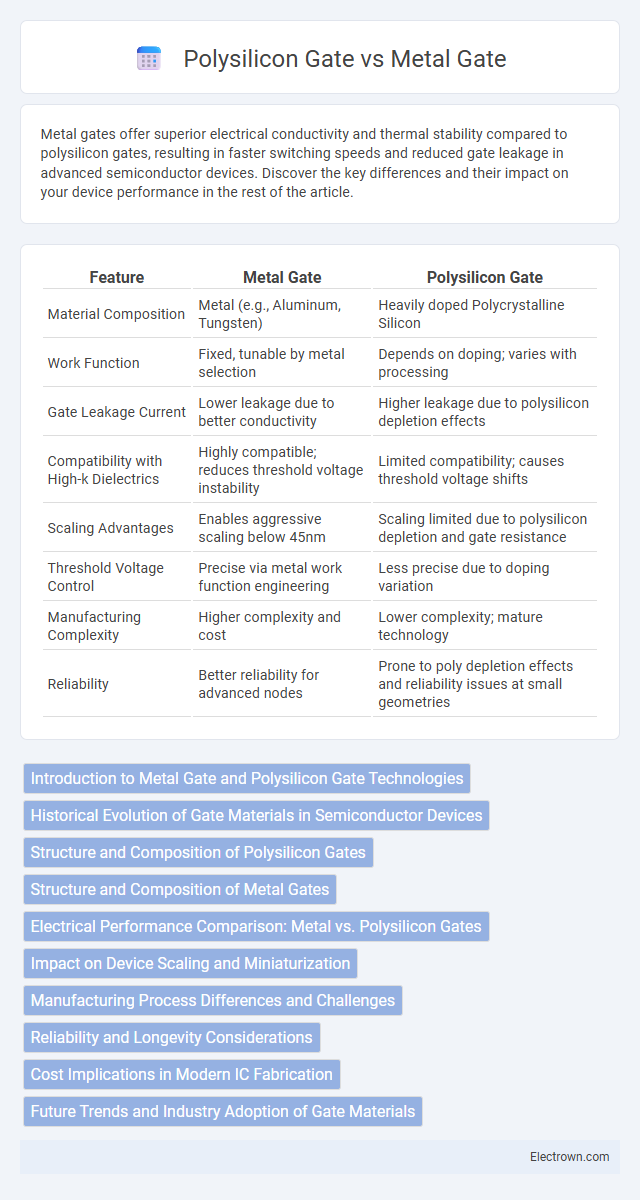Select the Feature column header
This screenshot has height=1200, width=640.
(x=117, y=277)
